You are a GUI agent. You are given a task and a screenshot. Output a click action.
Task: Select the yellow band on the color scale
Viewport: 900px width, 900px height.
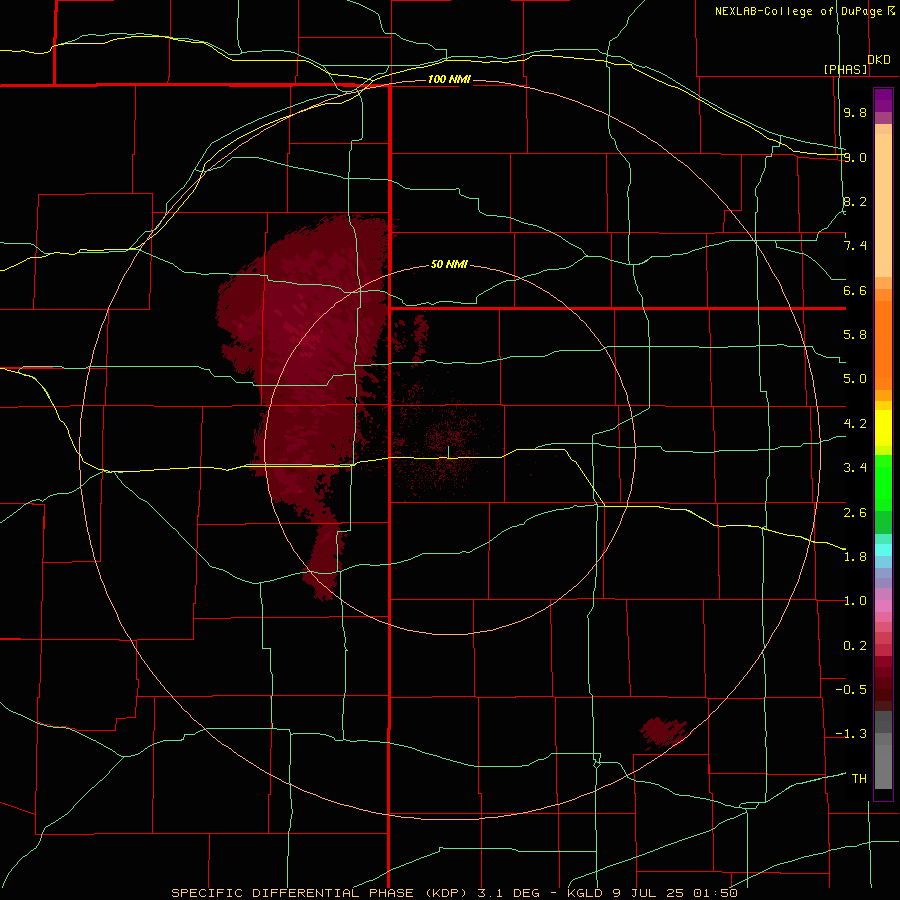883,428
